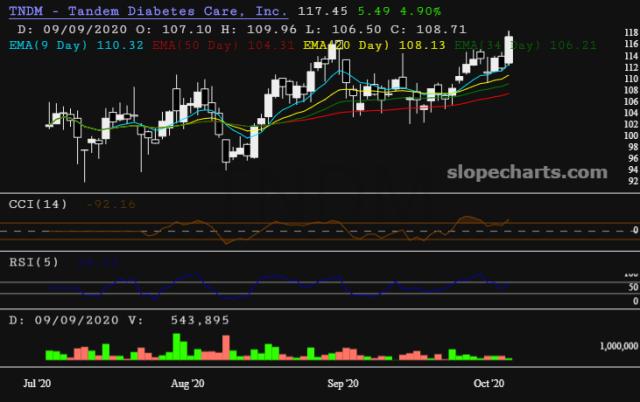Select the Aug '20 date axis marker
This screenshot has height=402, width=640.
(x=187, y=383)
